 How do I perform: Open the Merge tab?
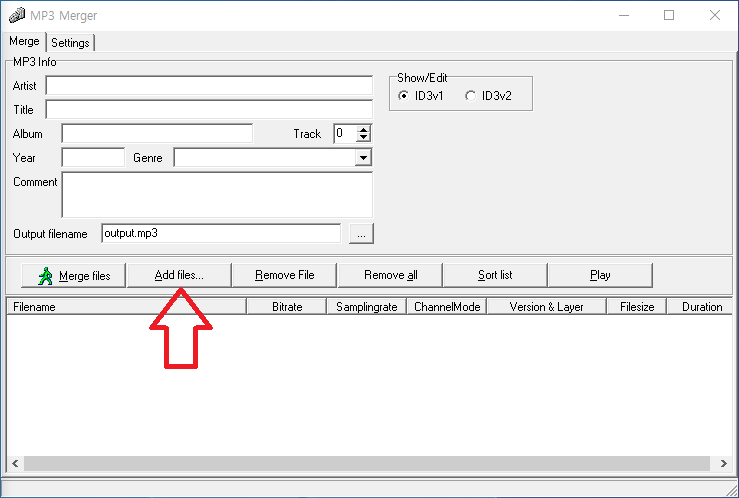tap(24, 42)
